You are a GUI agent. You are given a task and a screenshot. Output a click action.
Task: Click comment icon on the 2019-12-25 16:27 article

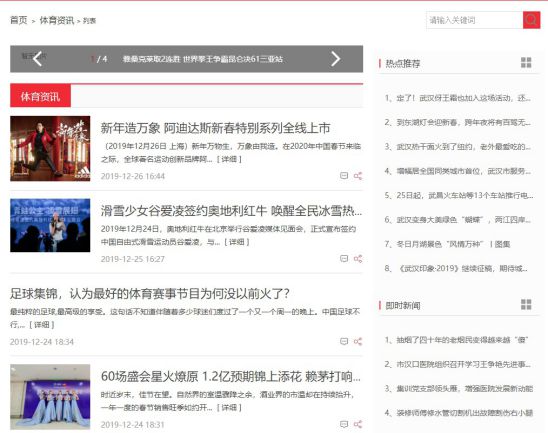click(344, 259)
